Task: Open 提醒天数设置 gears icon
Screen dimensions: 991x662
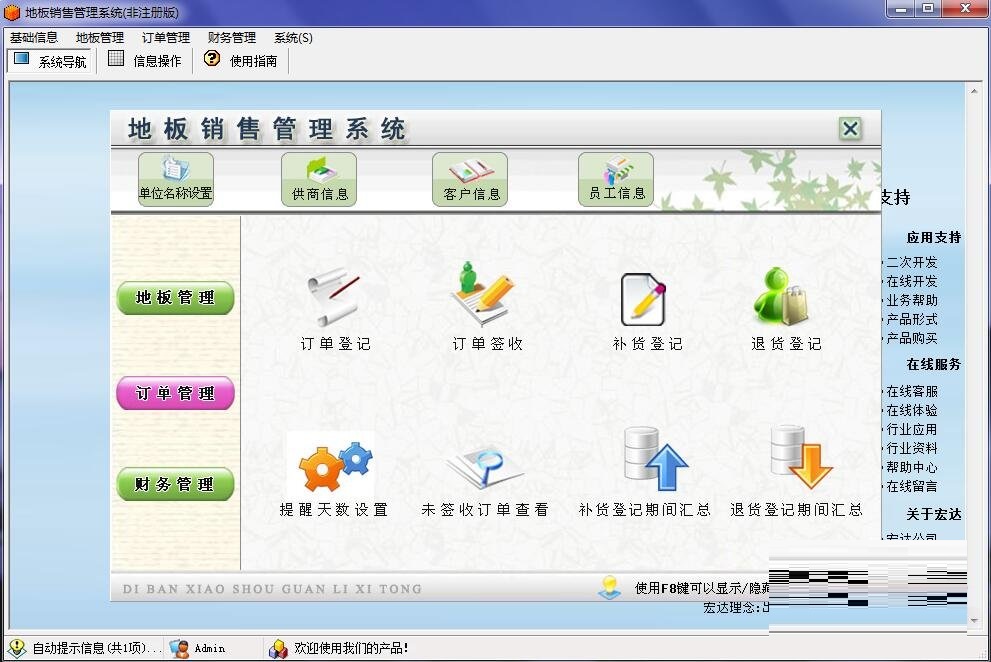Action: pyautogui.click(x=332, y=465)
